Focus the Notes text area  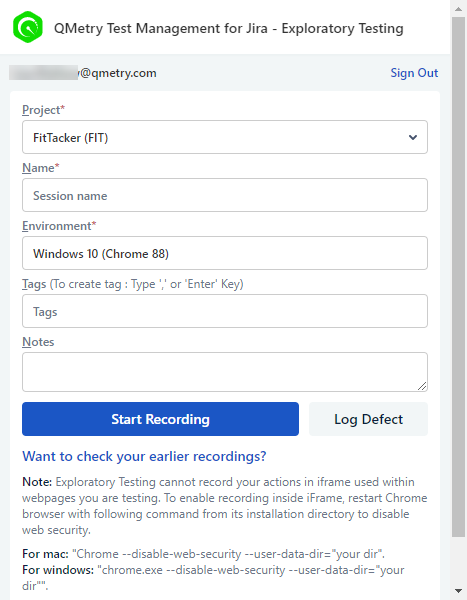tap(225, 372)
